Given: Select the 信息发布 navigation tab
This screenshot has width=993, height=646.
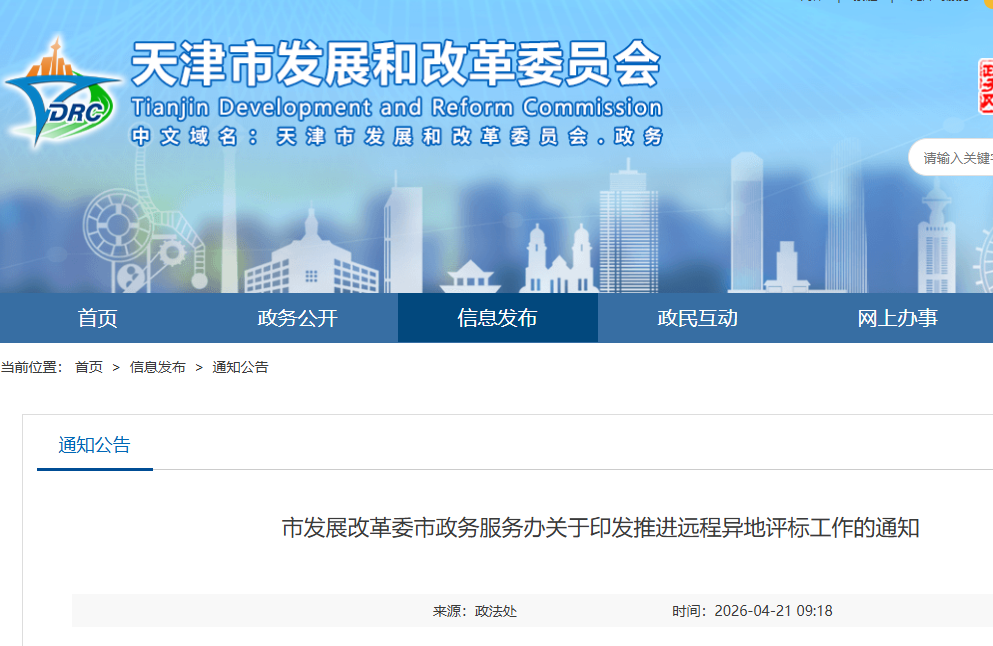Looking at the screenshot, I should click(497, 317).
